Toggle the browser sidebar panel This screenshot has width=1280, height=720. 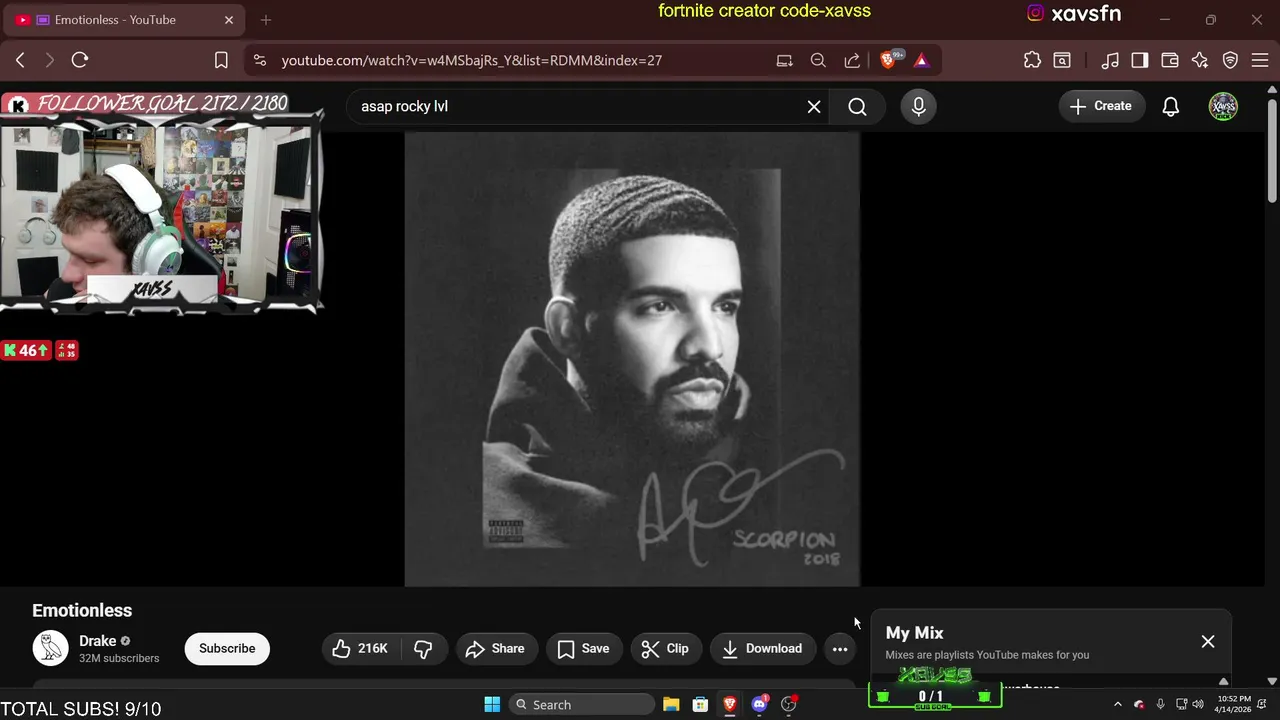(x=1140, y=60)
